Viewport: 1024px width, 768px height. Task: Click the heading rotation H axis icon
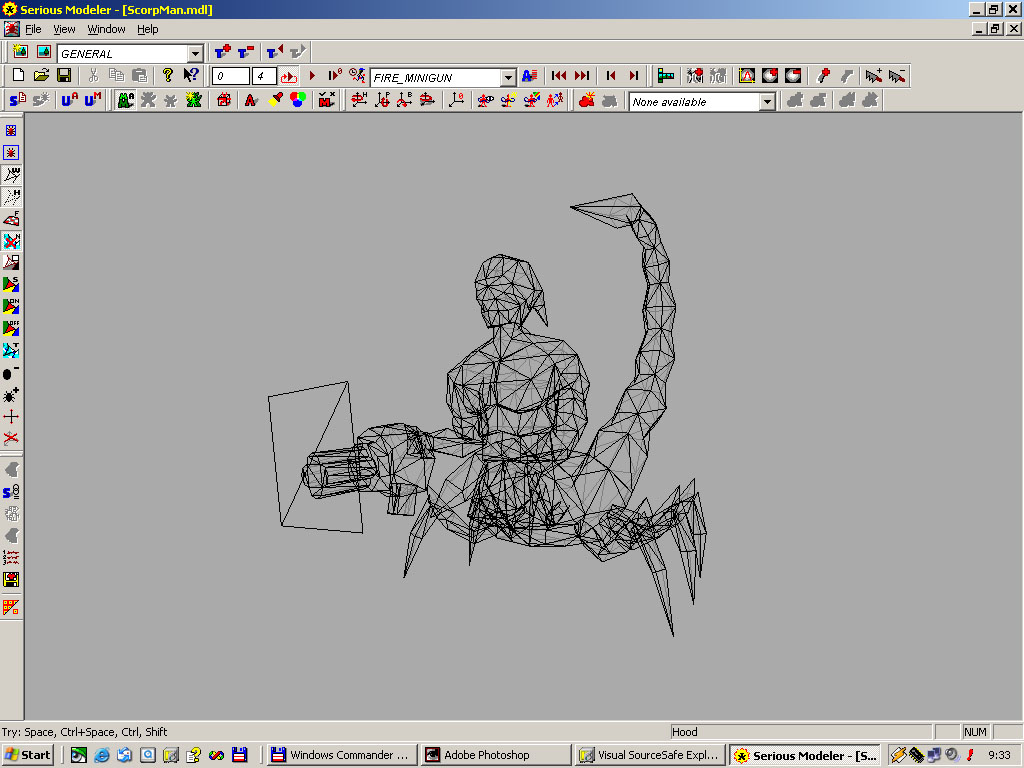pyautogui.click(x=359, y=100)
